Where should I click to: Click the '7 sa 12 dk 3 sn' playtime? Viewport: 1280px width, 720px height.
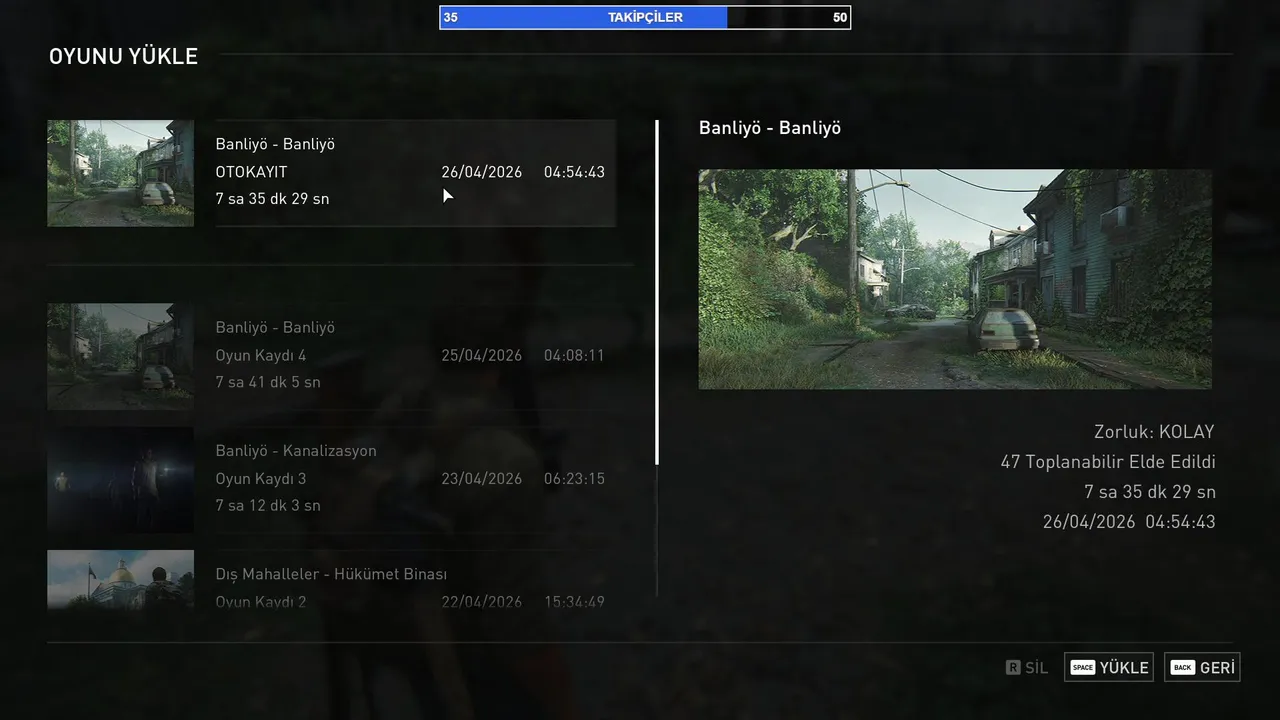pos(268,506)
